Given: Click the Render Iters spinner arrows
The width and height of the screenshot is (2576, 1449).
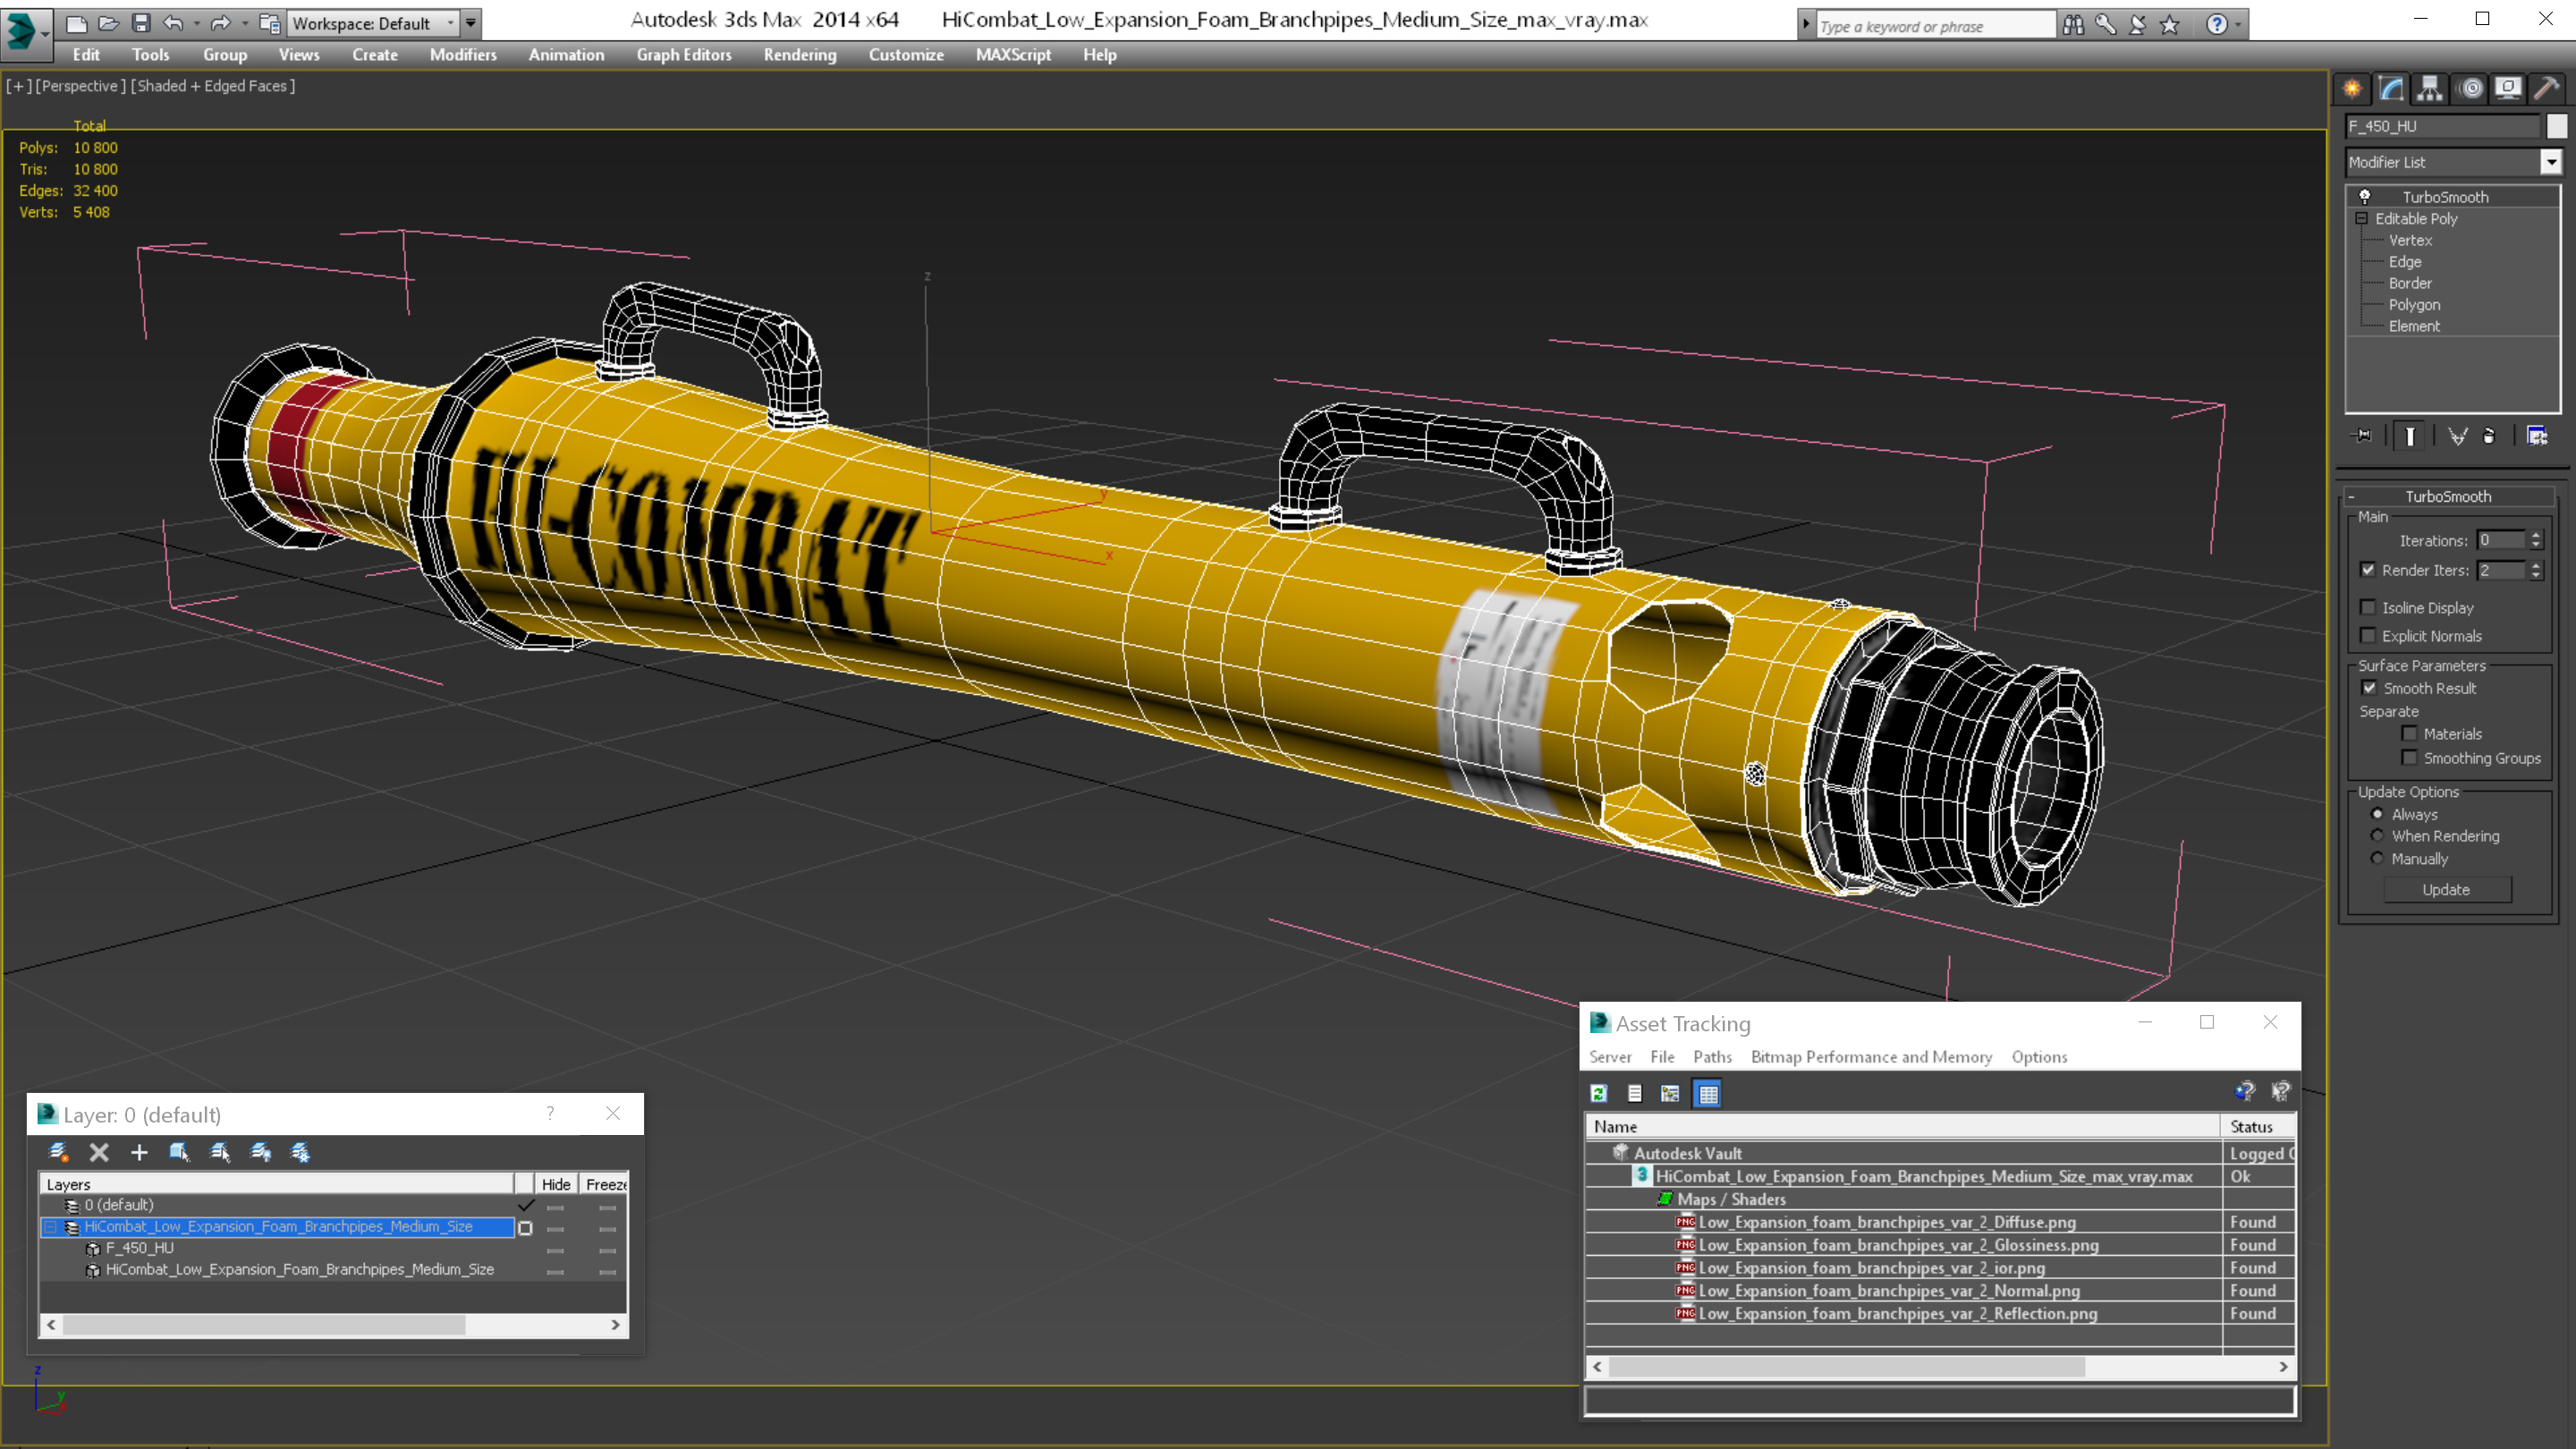Looking at the screenshot, I should [x=2535, y=570].
